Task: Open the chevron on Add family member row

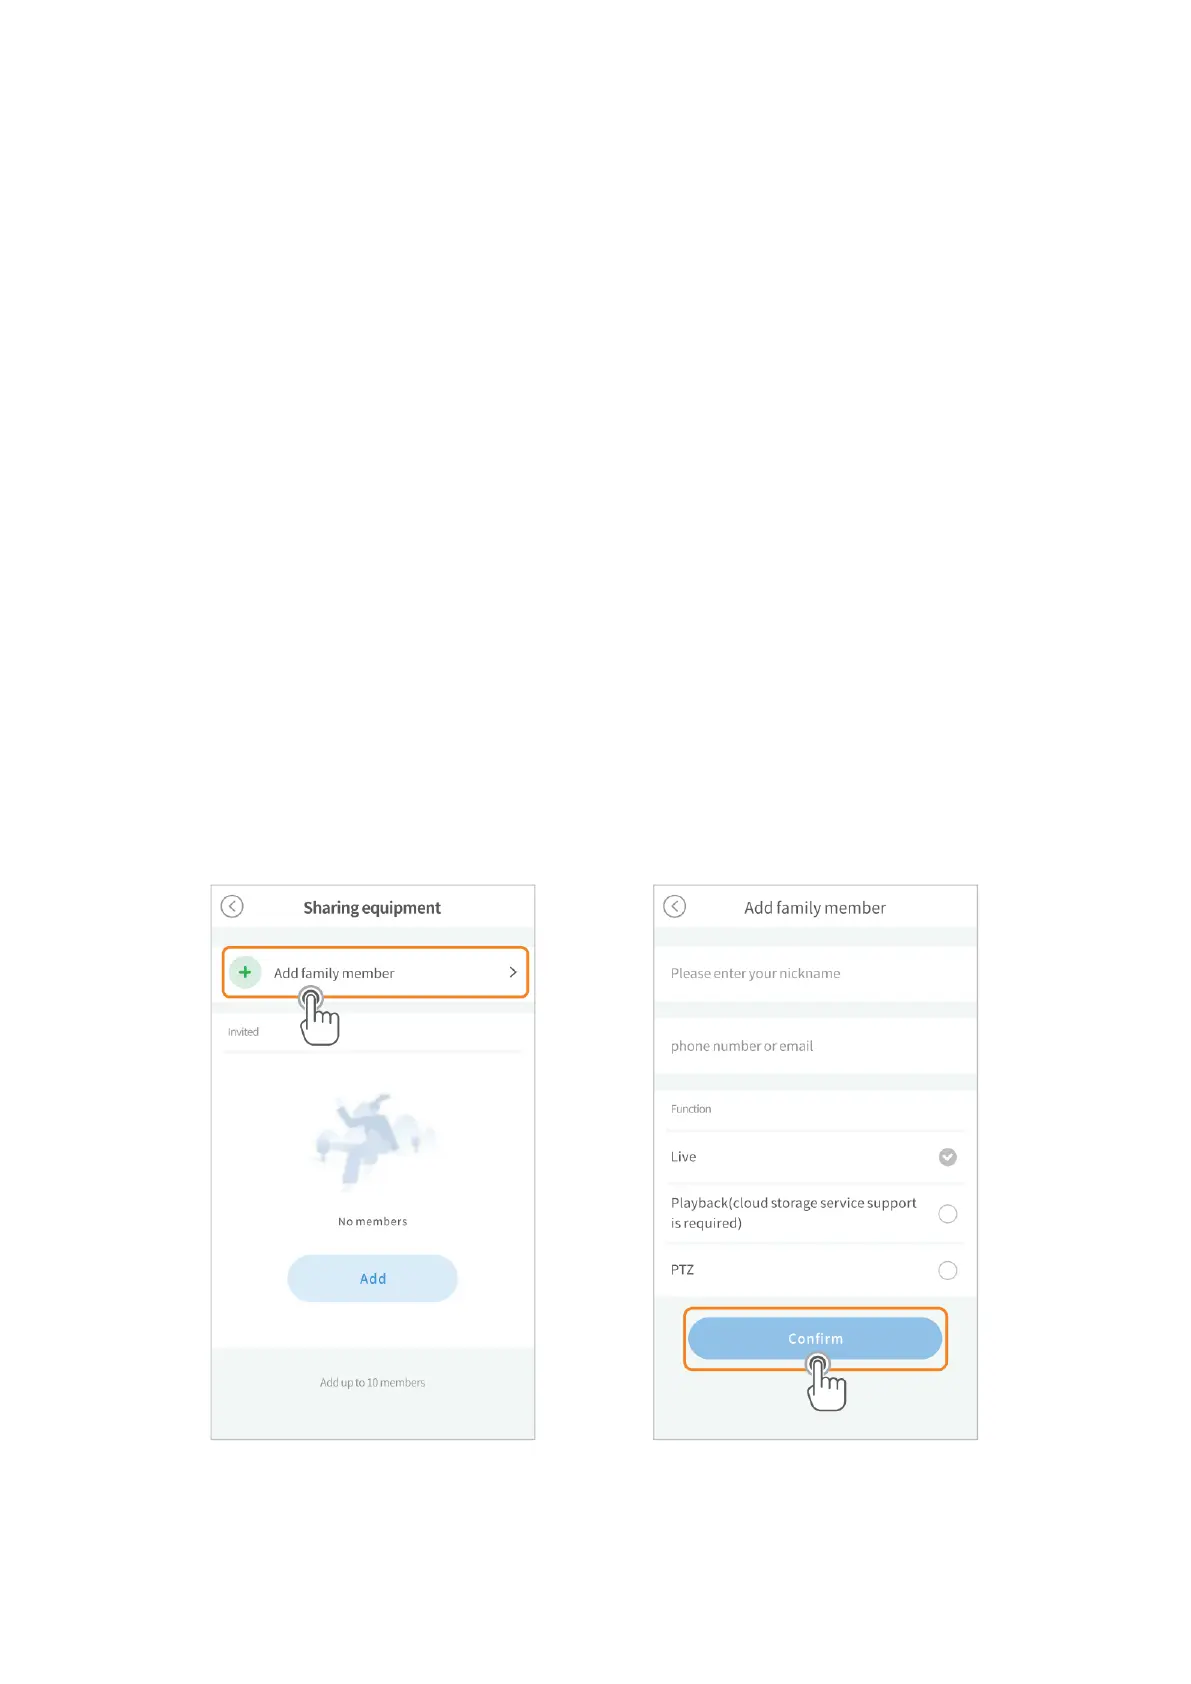Action: tap(513, 972)
